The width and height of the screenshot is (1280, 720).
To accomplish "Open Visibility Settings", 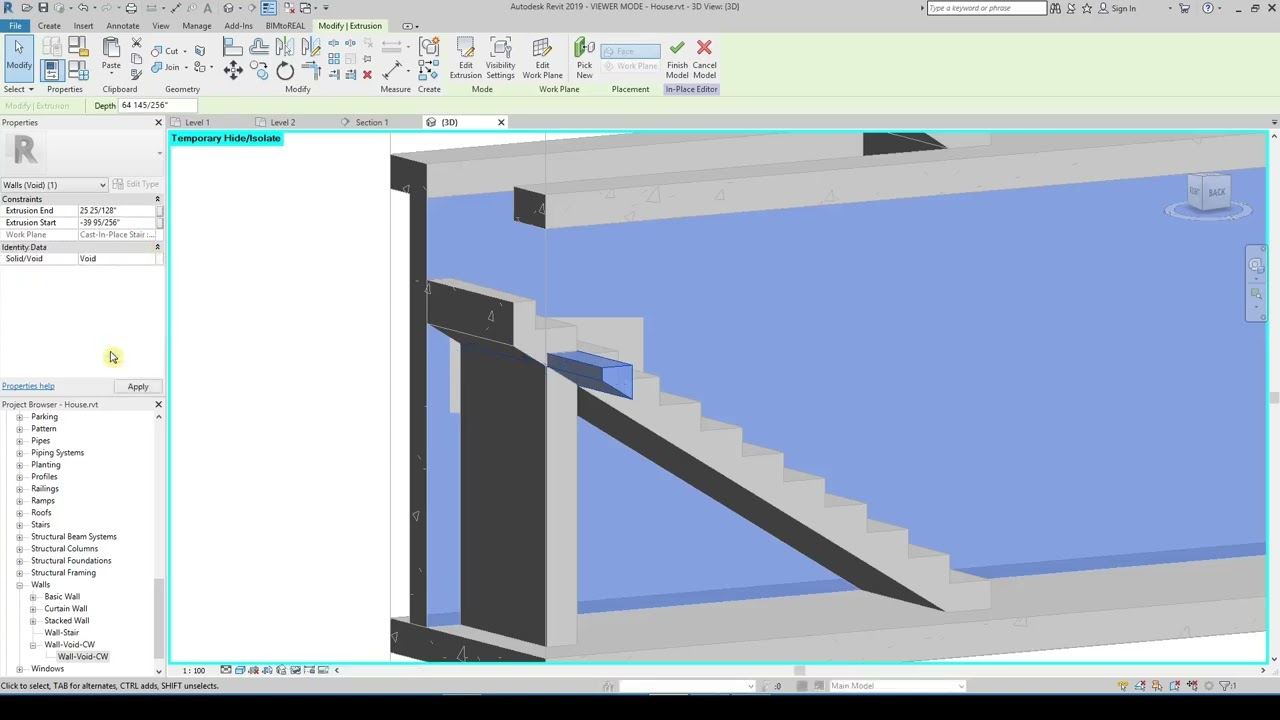I will 500,59.
